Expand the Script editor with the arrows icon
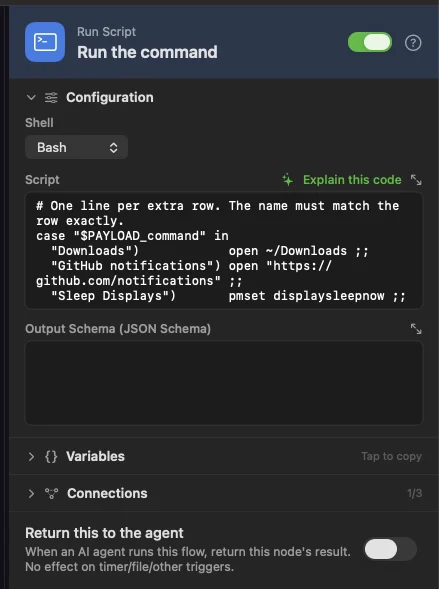 tap(416, 180)
